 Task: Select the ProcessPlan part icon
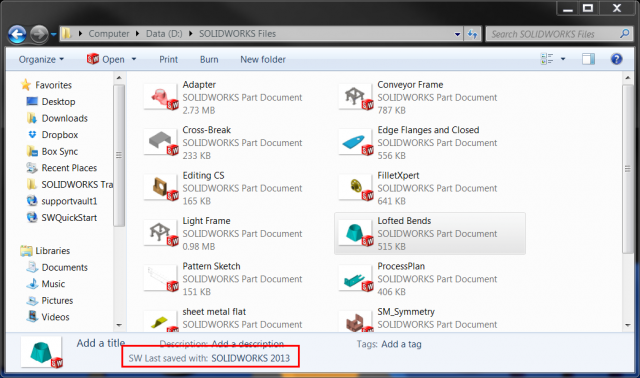point(356,279)
